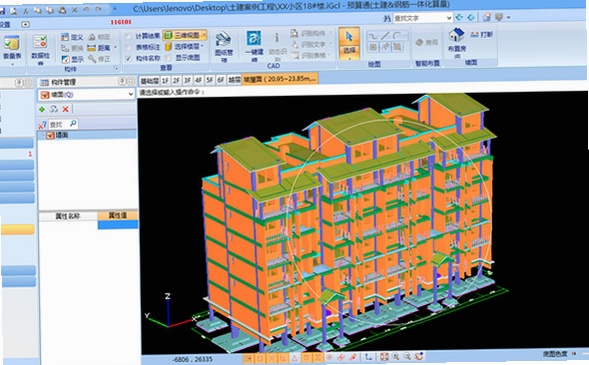The height and width of the screenshot is (365, 589).
Task: Click the green plus add-component icon
Action: coord(42,109)
